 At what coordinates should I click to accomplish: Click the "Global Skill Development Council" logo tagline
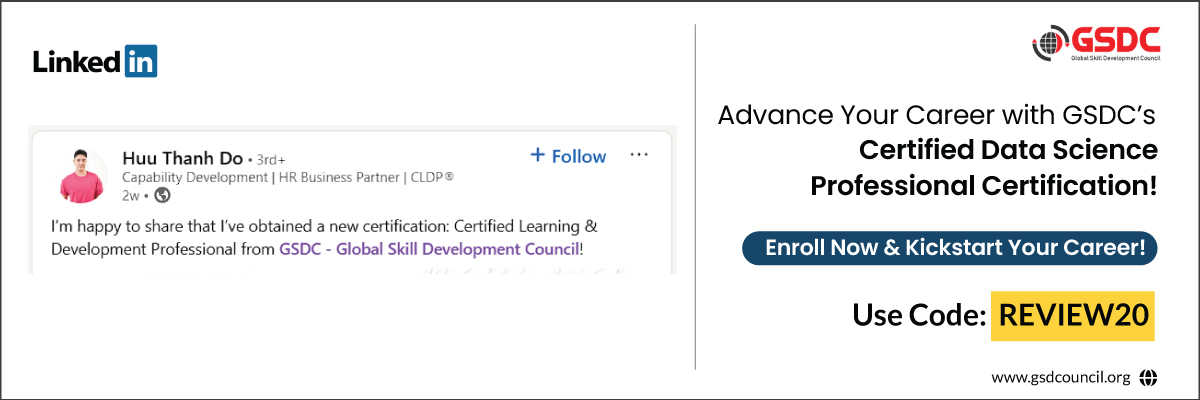click(1115, 60)
